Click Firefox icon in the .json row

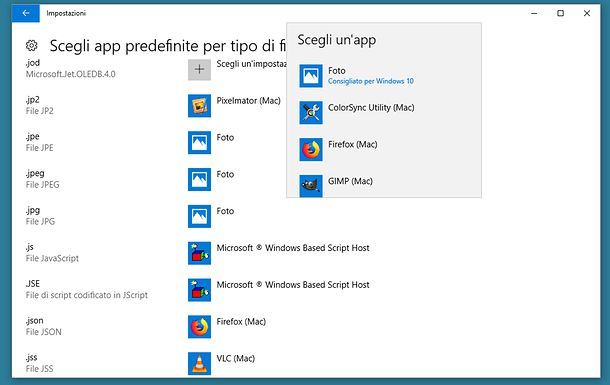click(x=199, y=327)
